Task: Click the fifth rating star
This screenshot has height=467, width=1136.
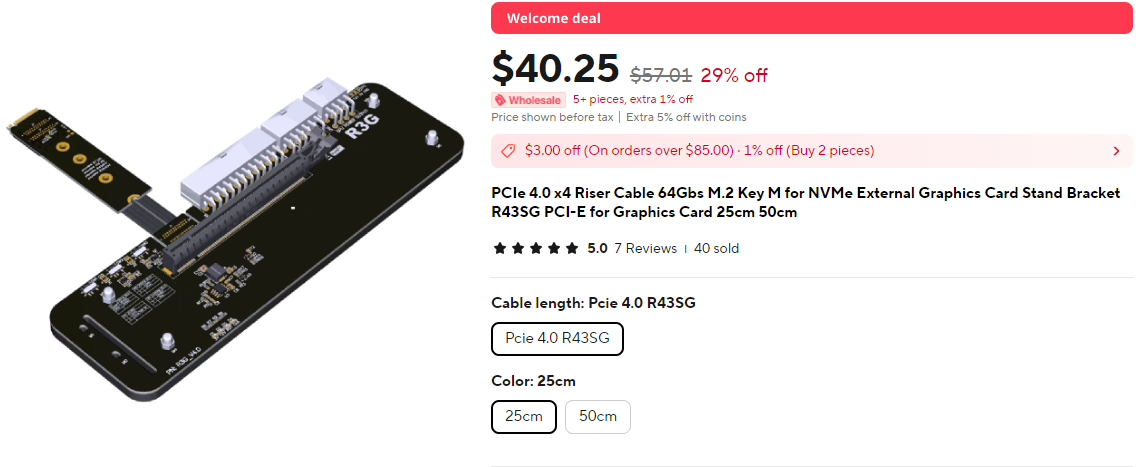Action: pyautogui.click(x=572, y=248)
